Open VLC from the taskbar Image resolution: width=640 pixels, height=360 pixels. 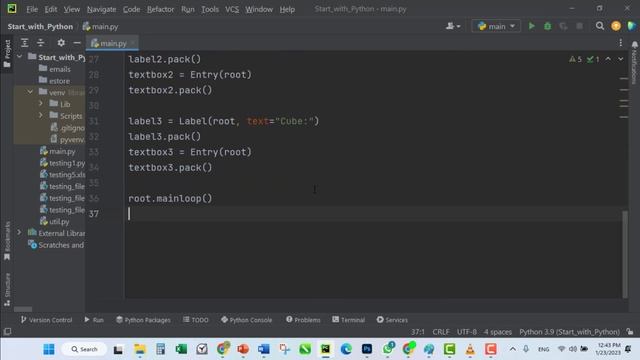[x=470, y=349]
